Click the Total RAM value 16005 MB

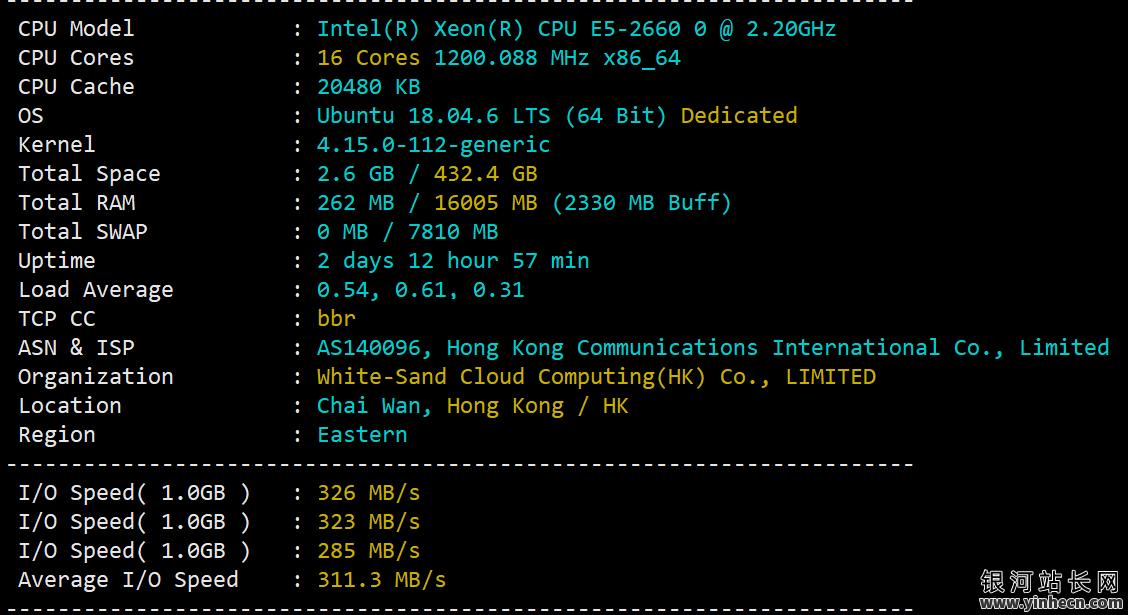point(486,203)
